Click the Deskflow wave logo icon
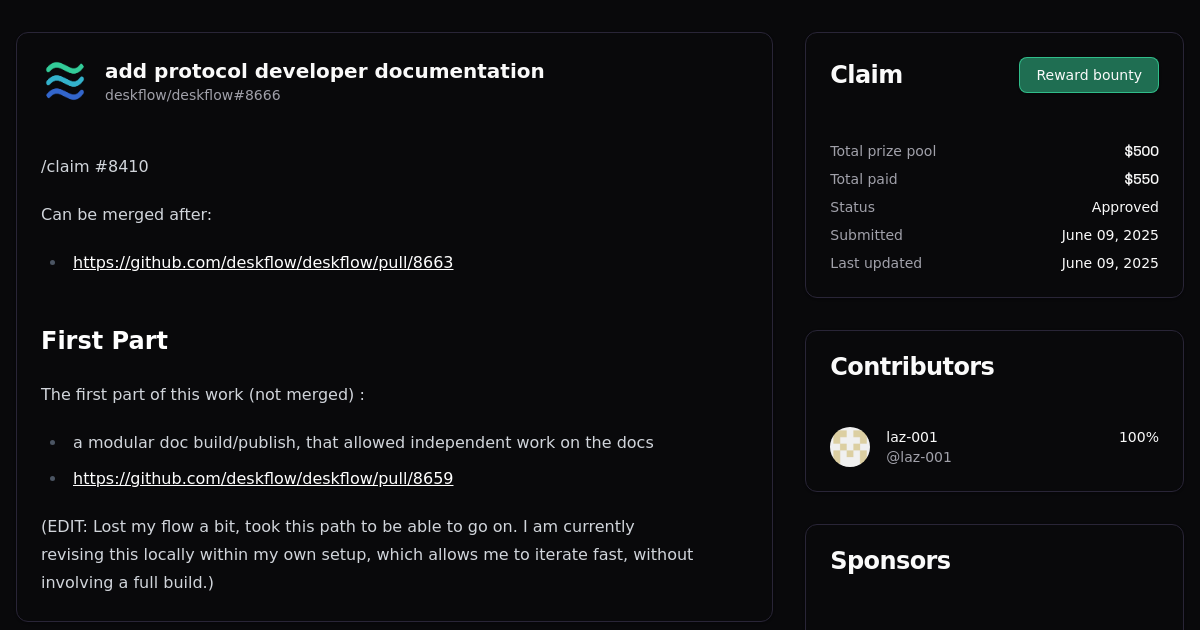The height and width of the screenshot is (630, 1200). coord(64,81)
